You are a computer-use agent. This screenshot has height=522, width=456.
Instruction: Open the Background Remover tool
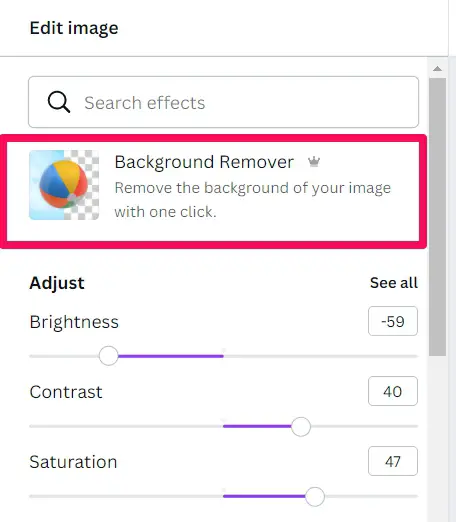[213, 191]
